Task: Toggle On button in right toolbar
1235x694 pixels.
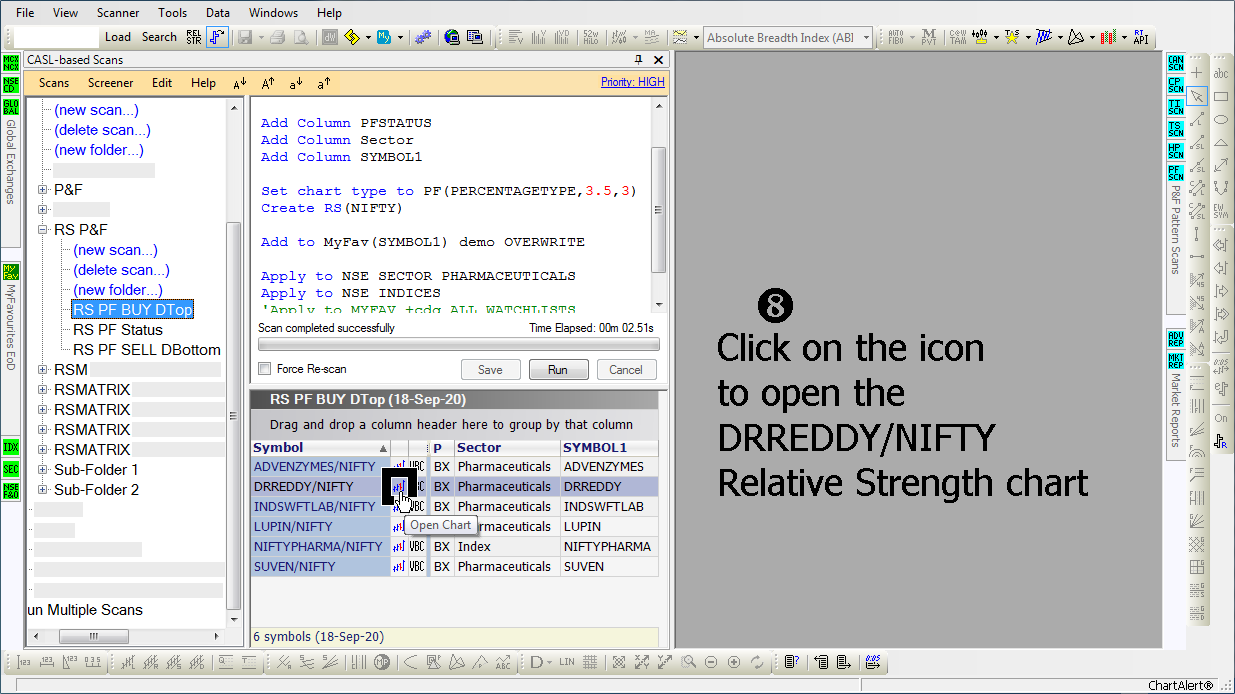Action: 1221,418
